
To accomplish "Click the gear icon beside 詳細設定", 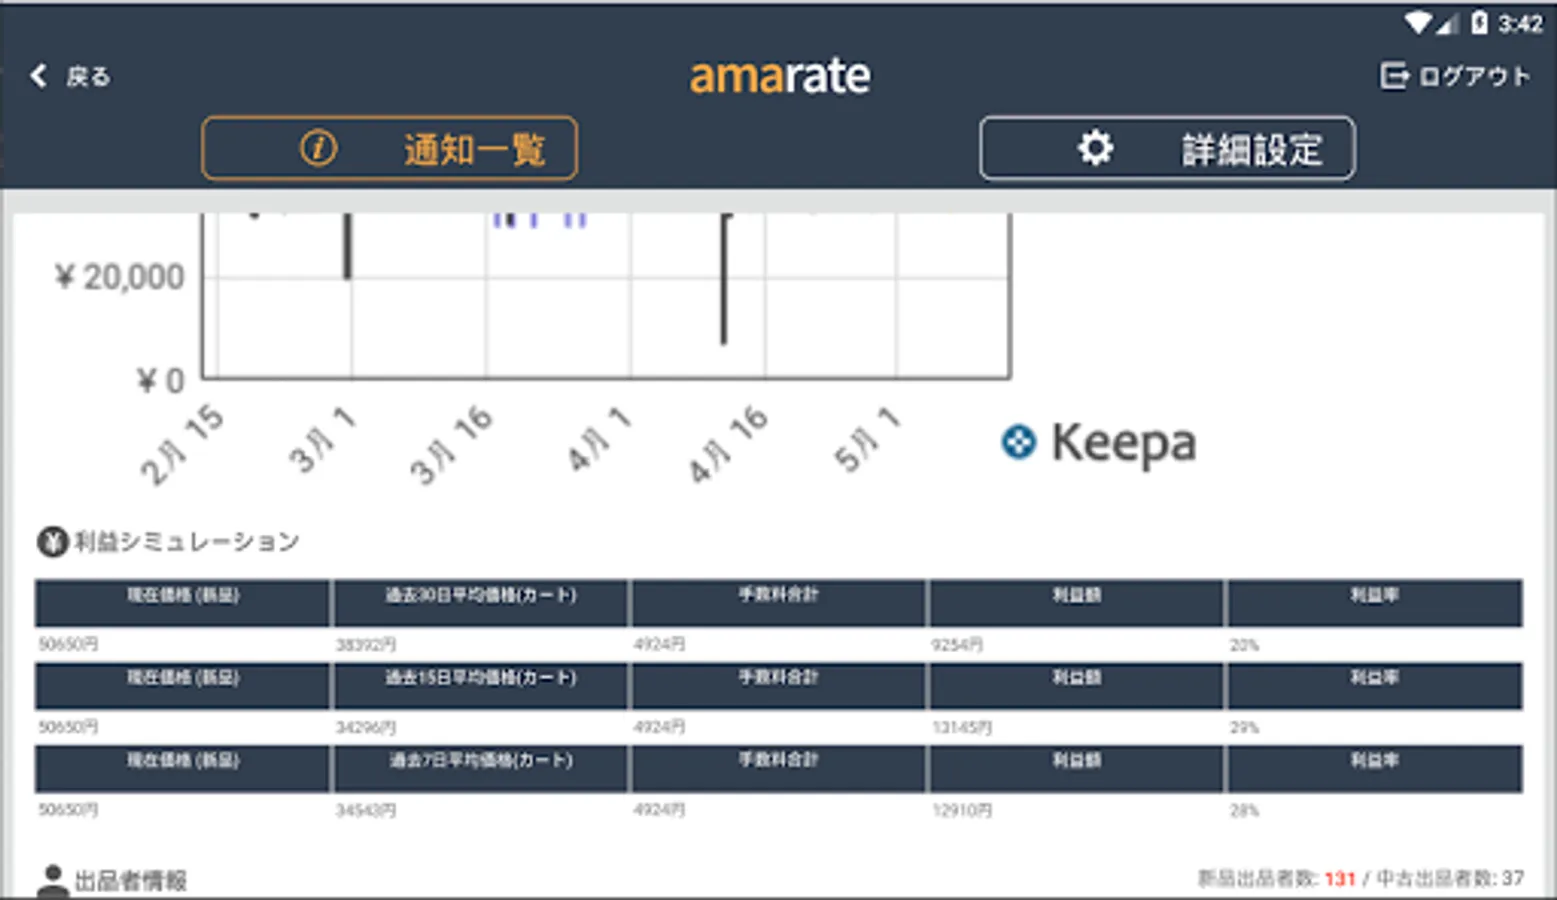I will pos(1096,147).
